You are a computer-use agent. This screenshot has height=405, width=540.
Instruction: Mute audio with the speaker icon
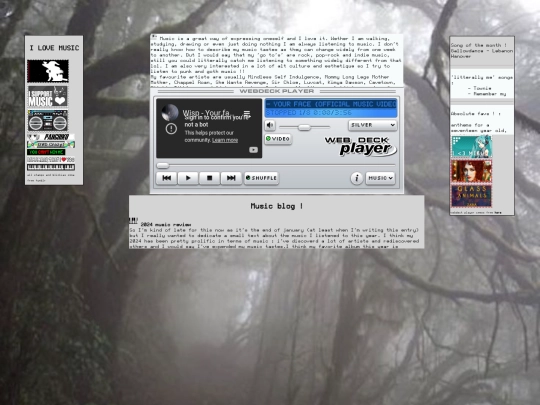pyautogui.click(x=270, y=125)
